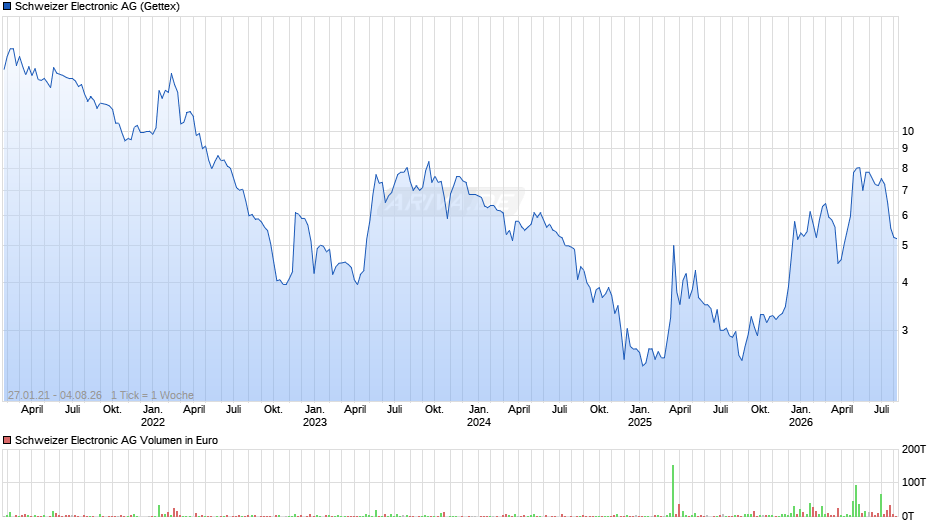
Task: Click the 100T volume axis label
Action: 914,482
